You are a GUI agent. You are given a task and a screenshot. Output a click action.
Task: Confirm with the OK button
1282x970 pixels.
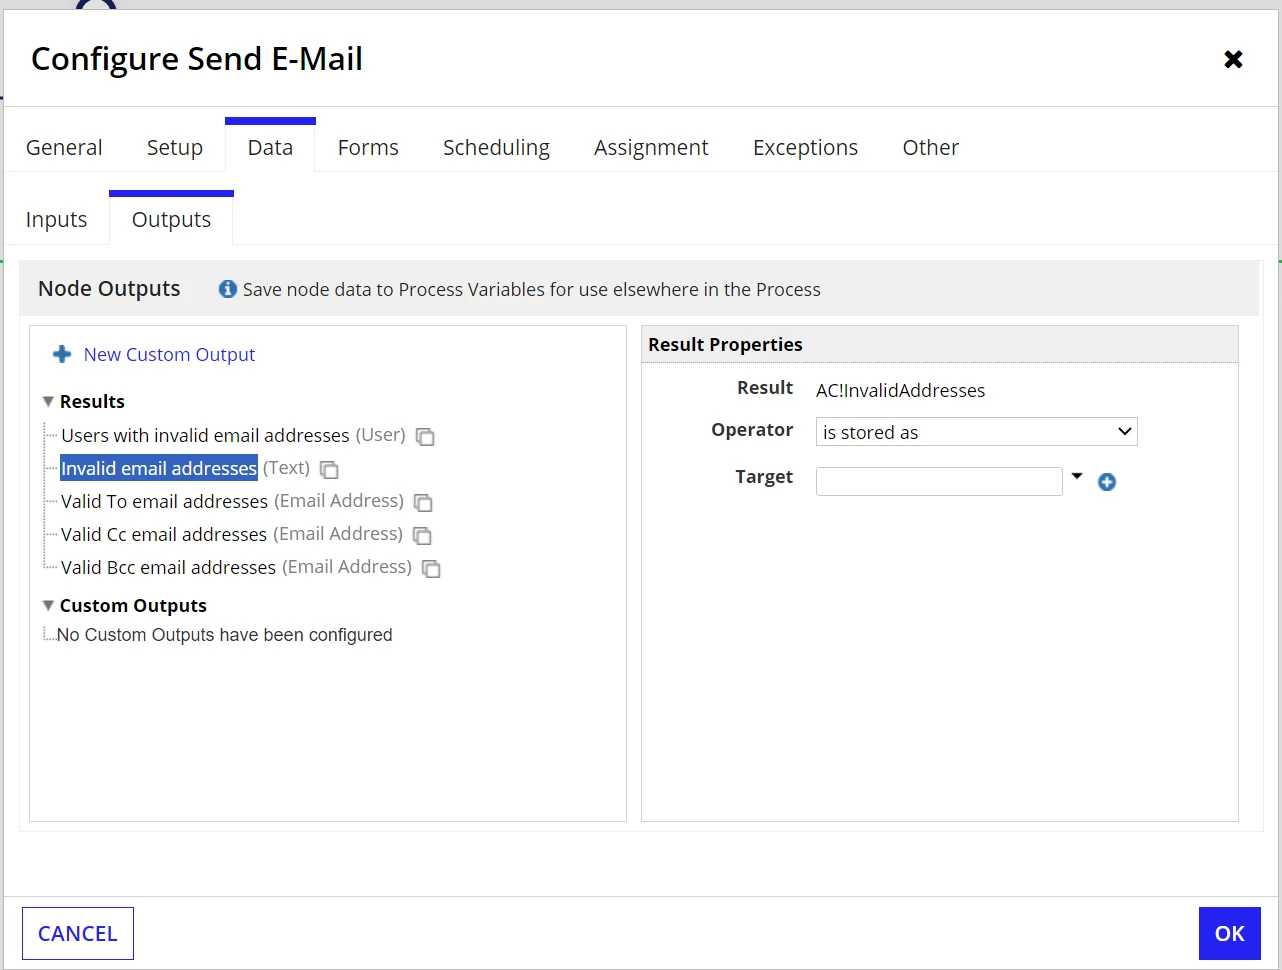1229,933
